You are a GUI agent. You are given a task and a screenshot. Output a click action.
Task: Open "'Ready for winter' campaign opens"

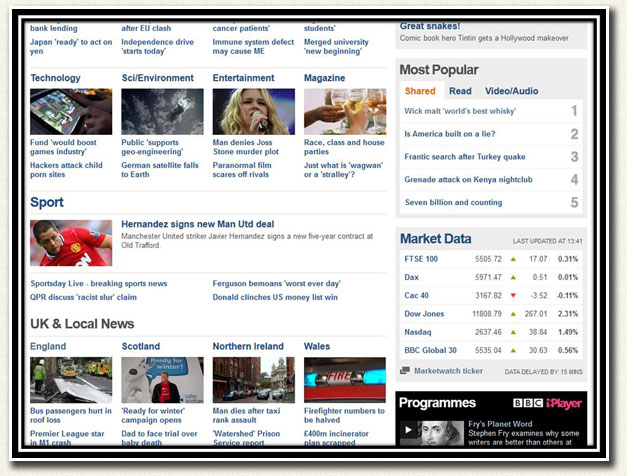pos(153,416)
